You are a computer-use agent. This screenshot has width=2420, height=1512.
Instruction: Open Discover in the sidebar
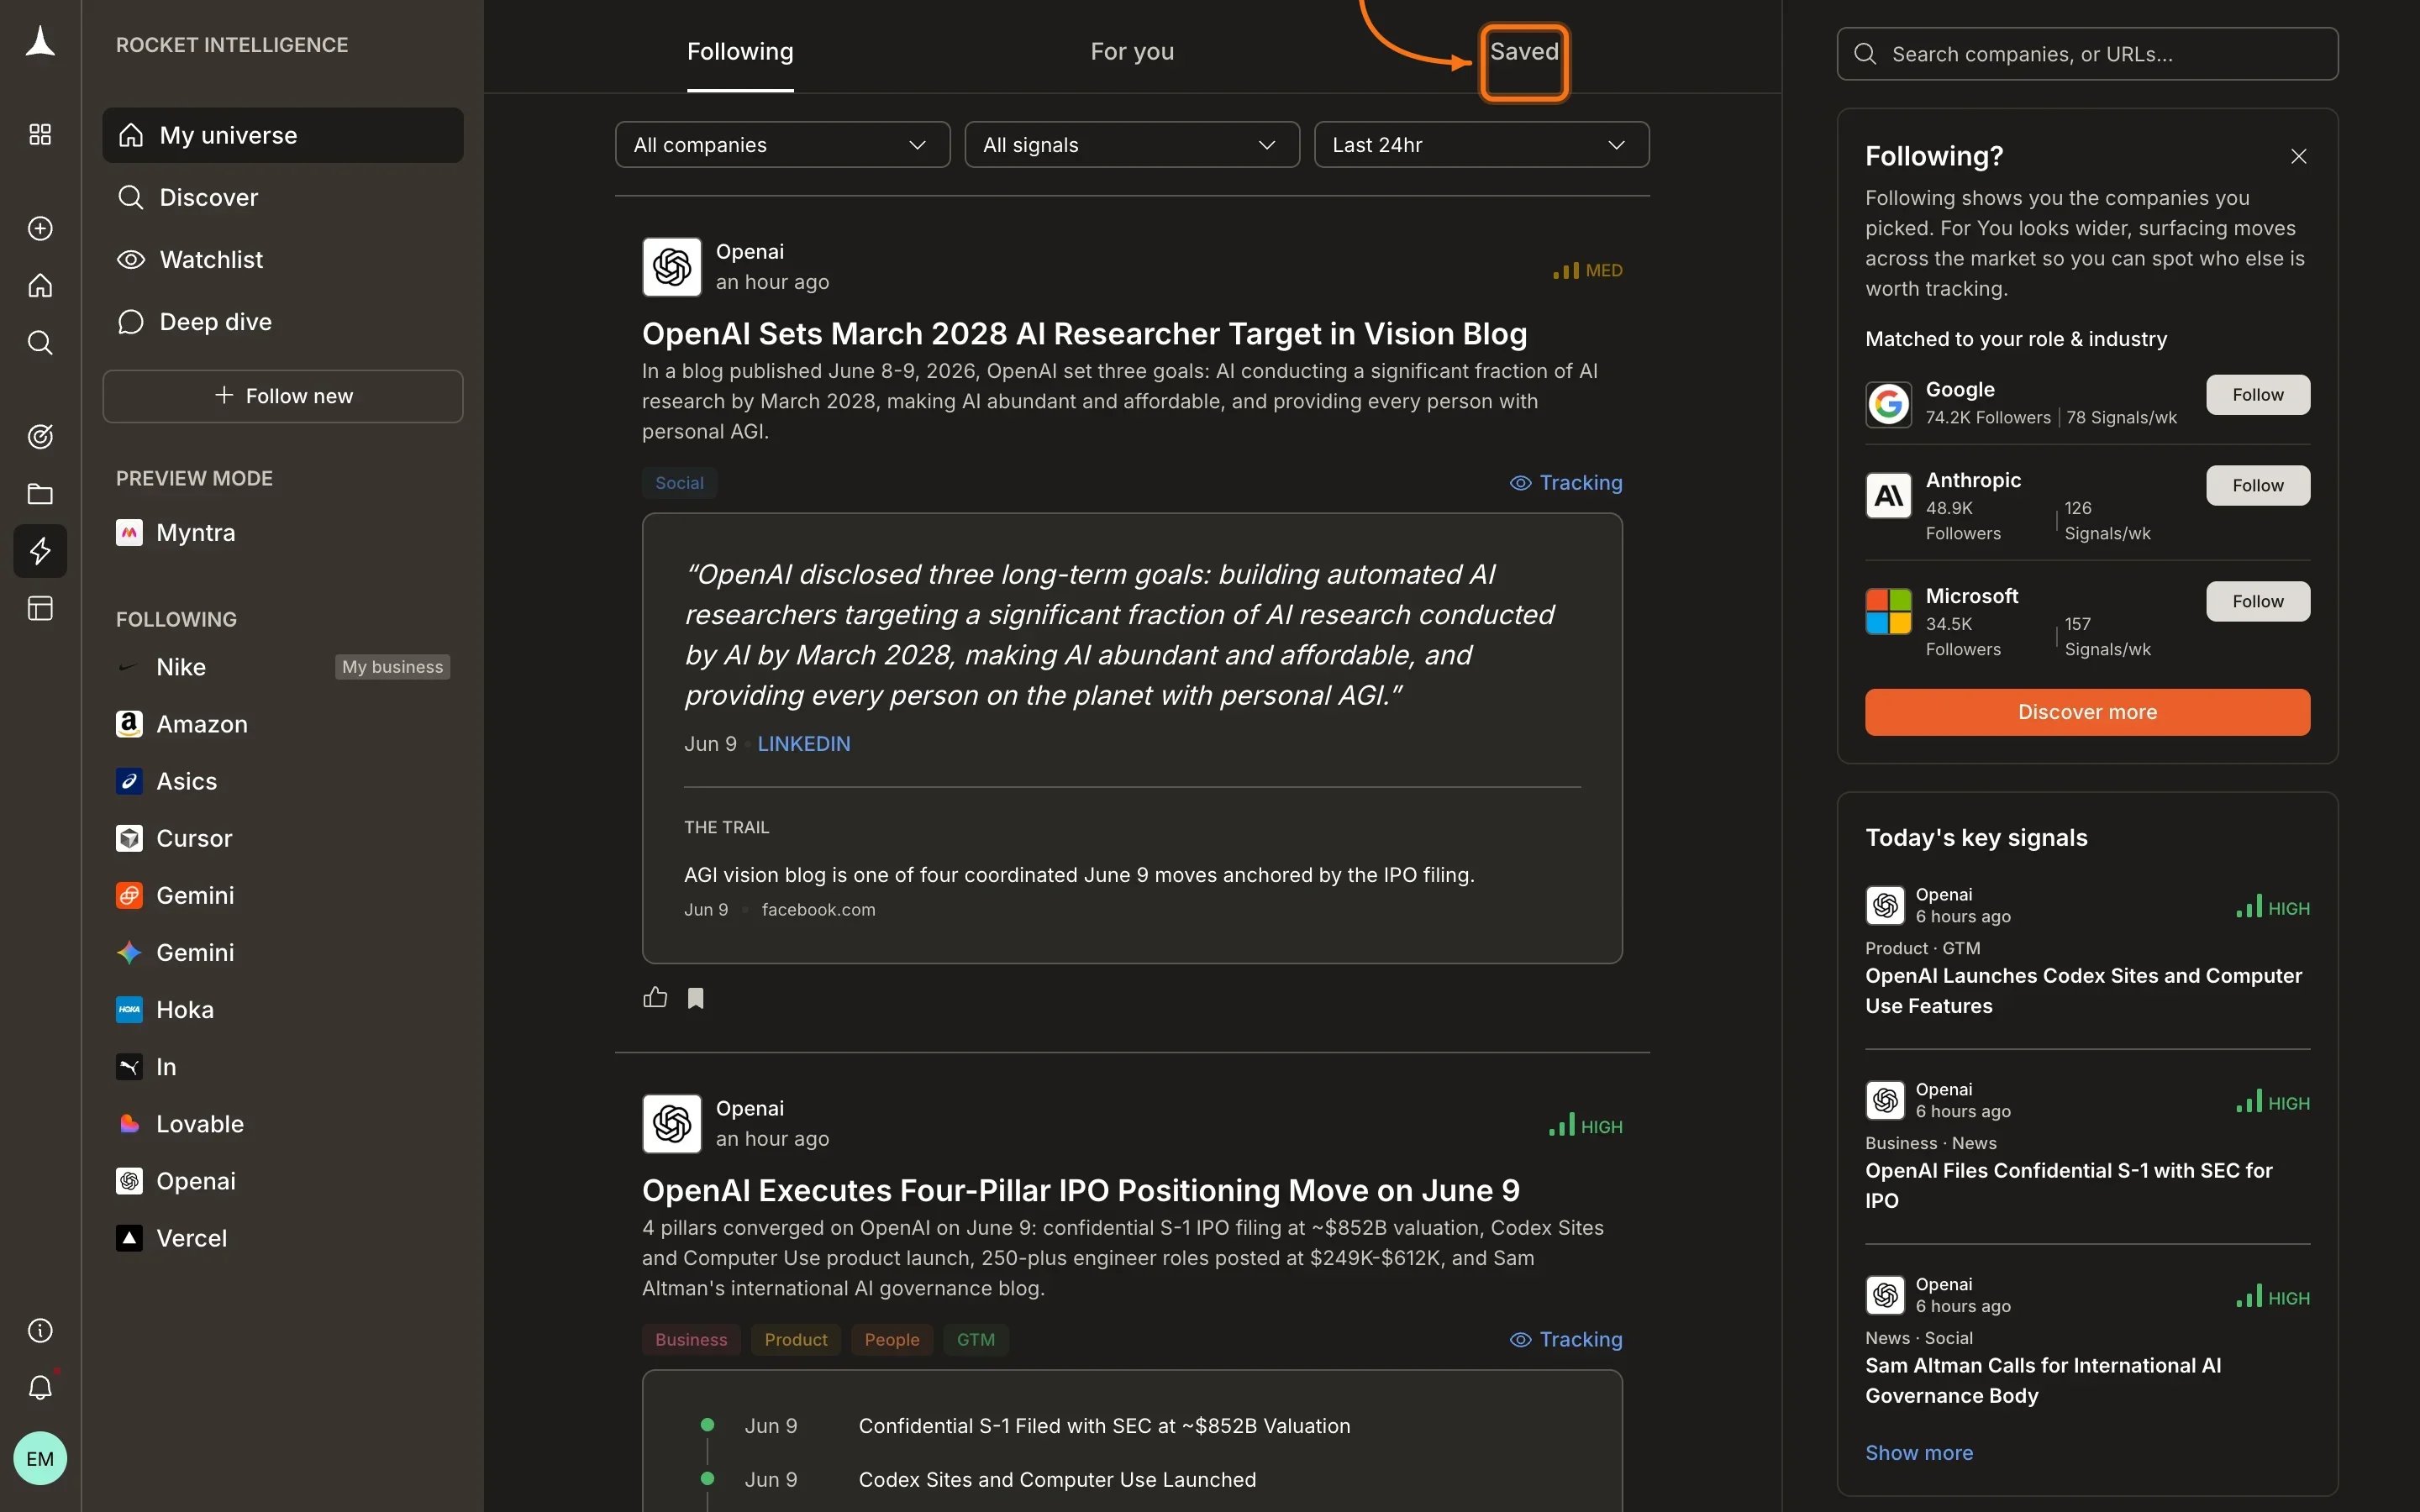tap(283, 197)
